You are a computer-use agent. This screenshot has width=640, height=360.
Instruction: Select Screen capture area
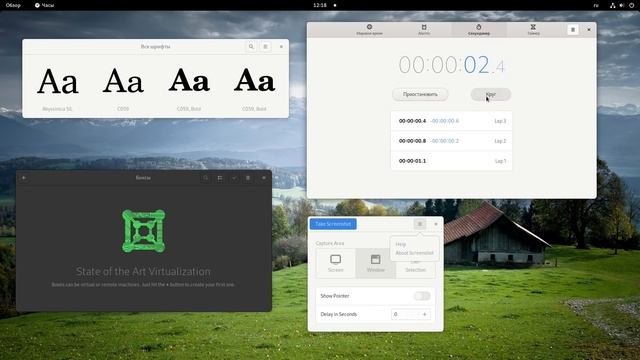336,263
